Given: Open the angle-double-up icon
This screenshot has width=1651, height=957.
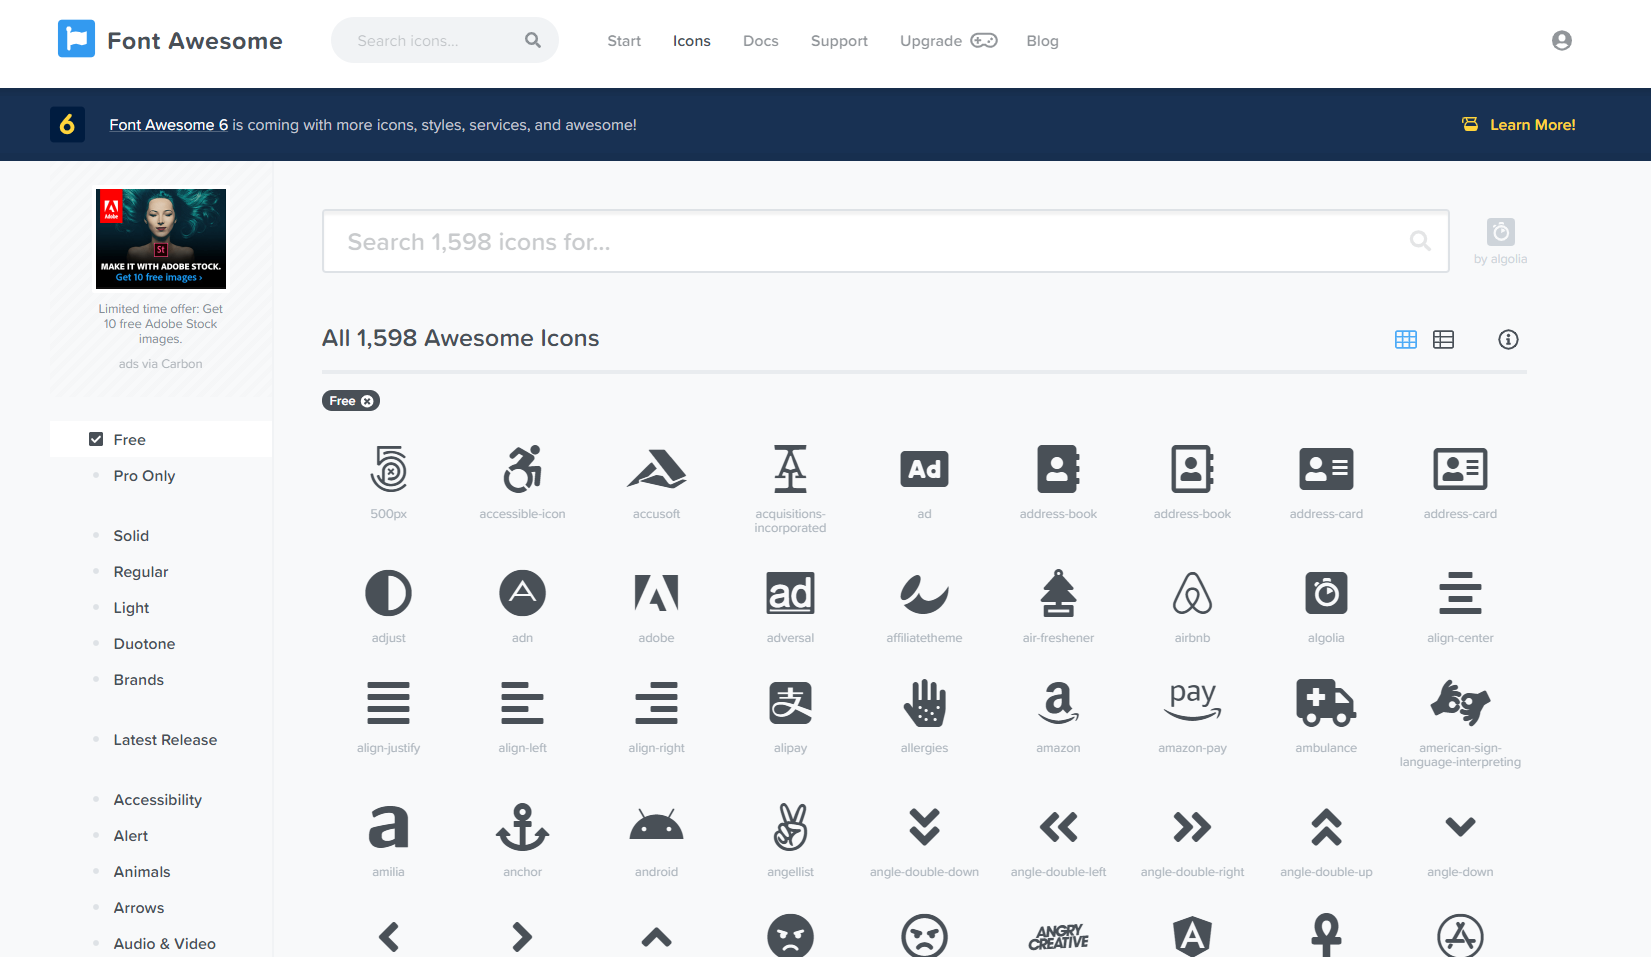Looking at the screenshot, I should coord(1326,827).
